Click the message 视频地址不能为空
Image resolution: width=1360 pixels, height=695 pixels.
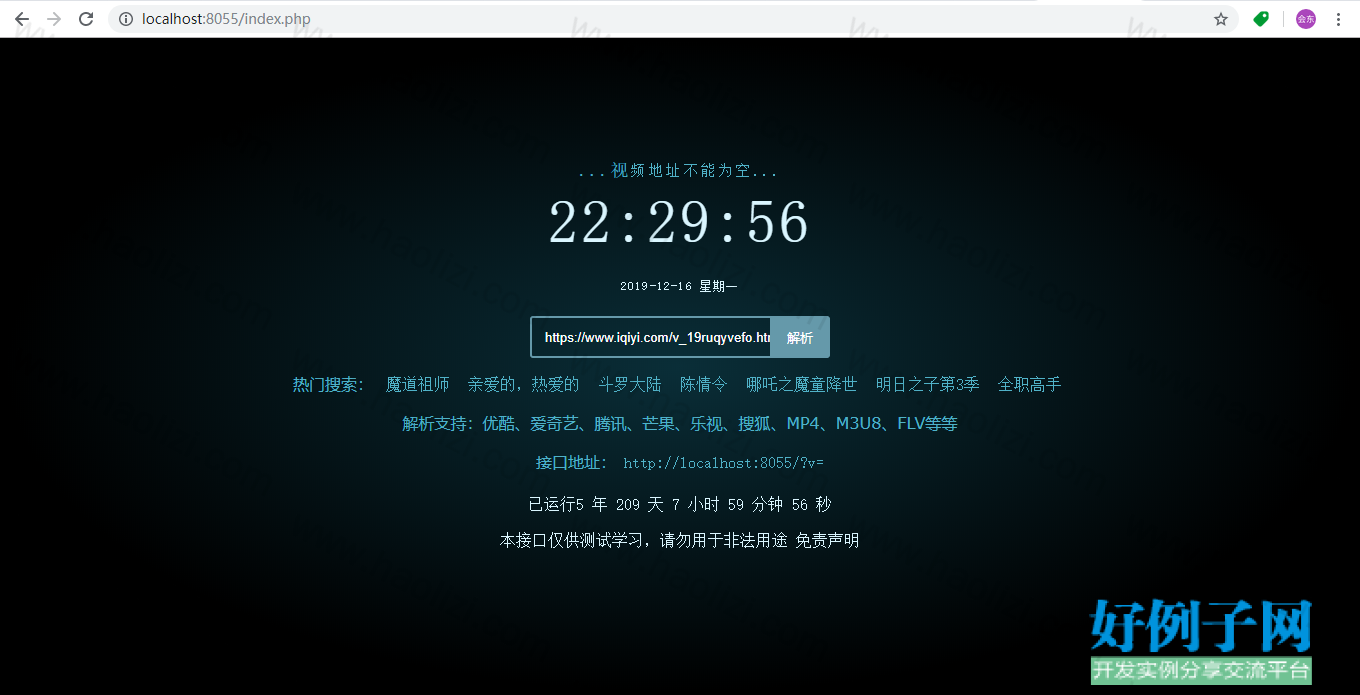tap(679, 171)
